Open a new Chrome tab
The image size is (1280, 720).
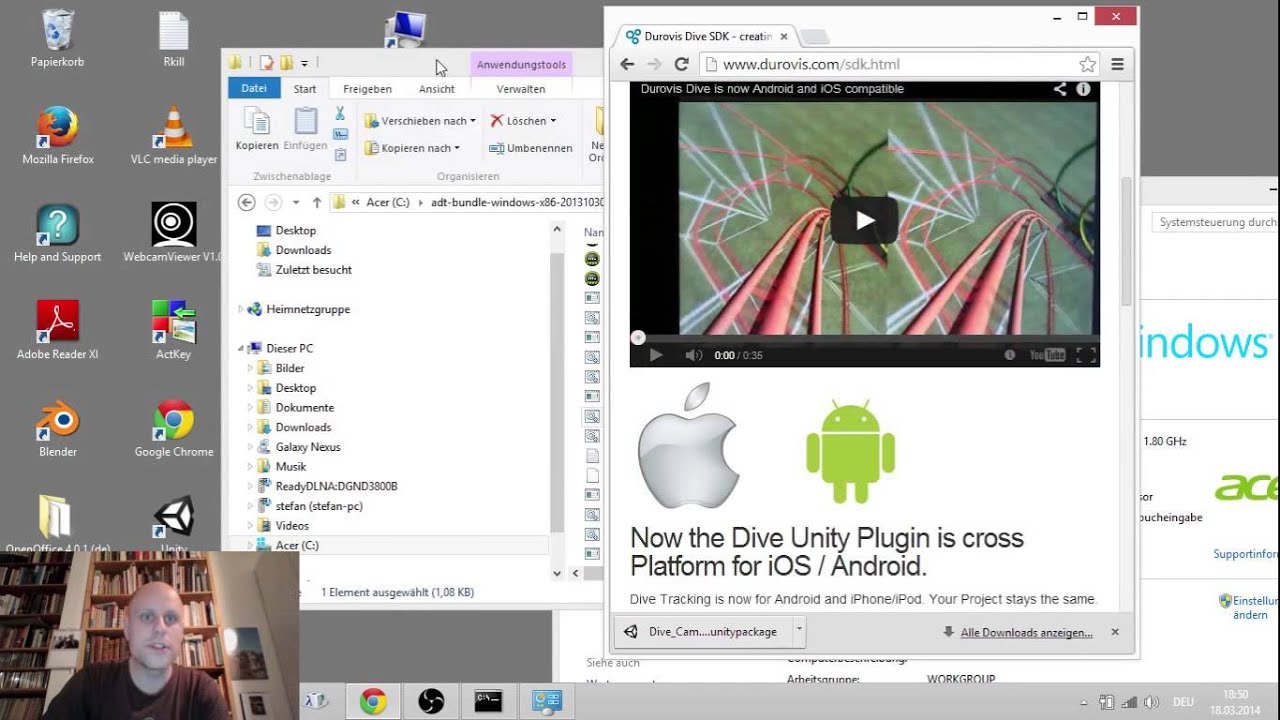click(815, 37)
